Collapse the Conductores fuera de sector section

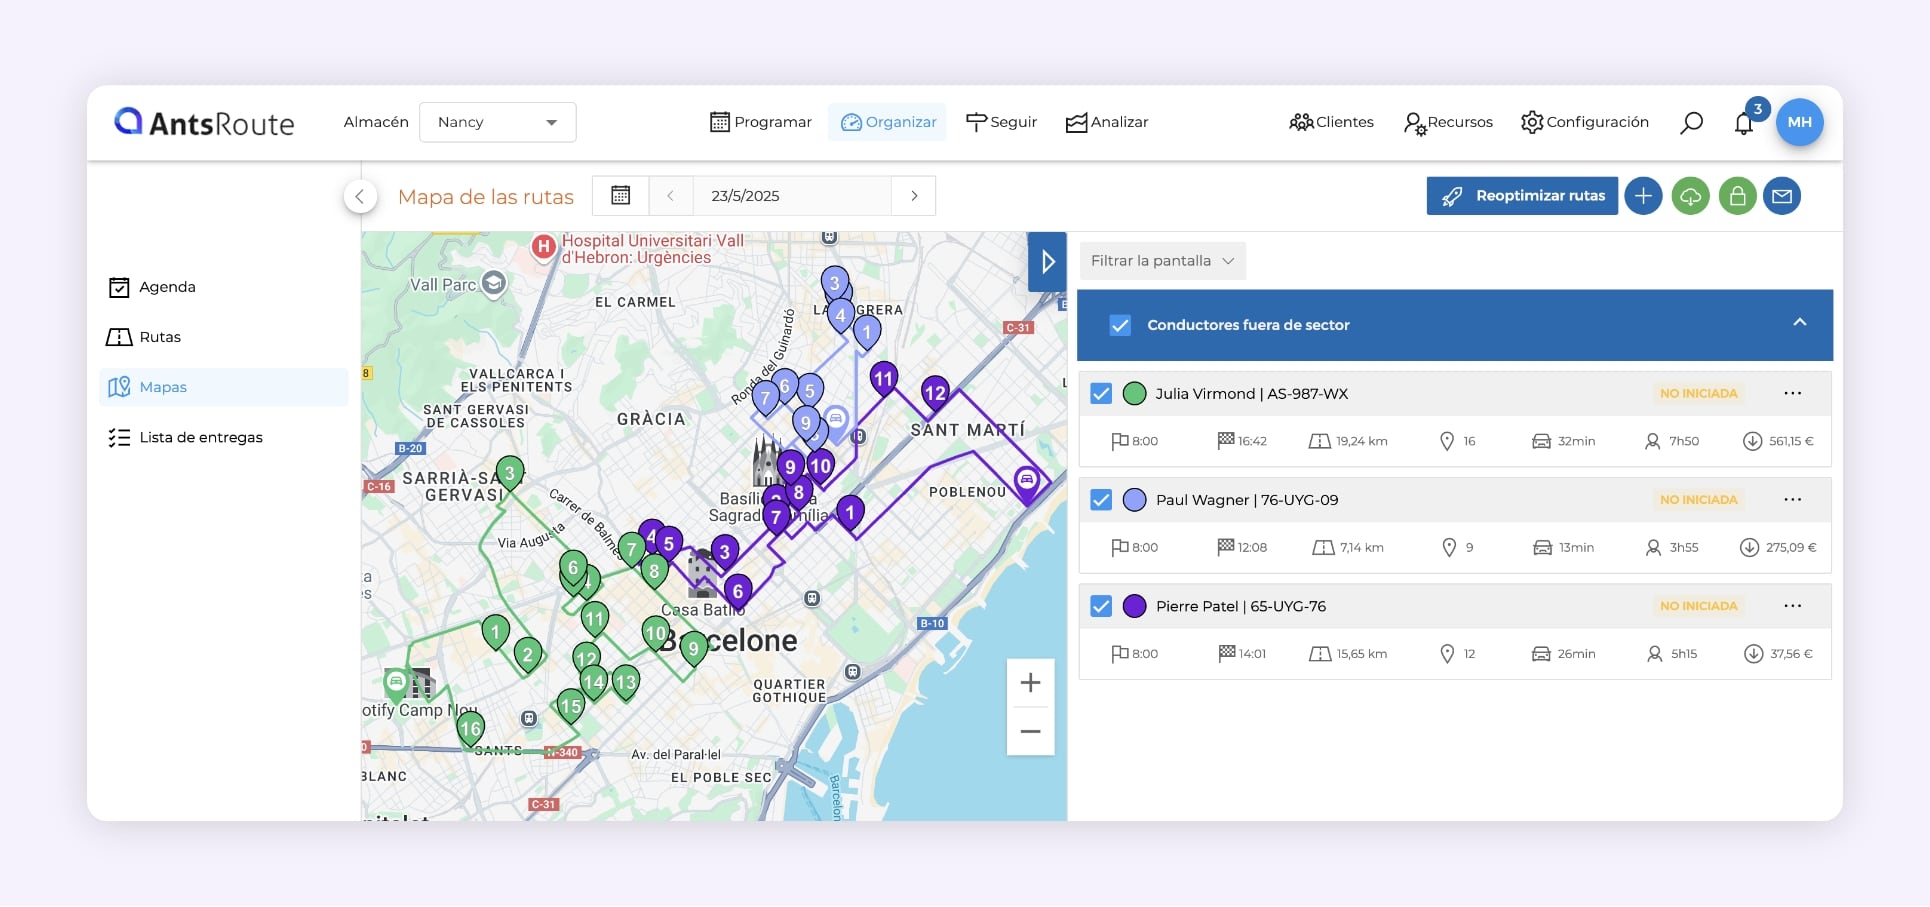1799,323
